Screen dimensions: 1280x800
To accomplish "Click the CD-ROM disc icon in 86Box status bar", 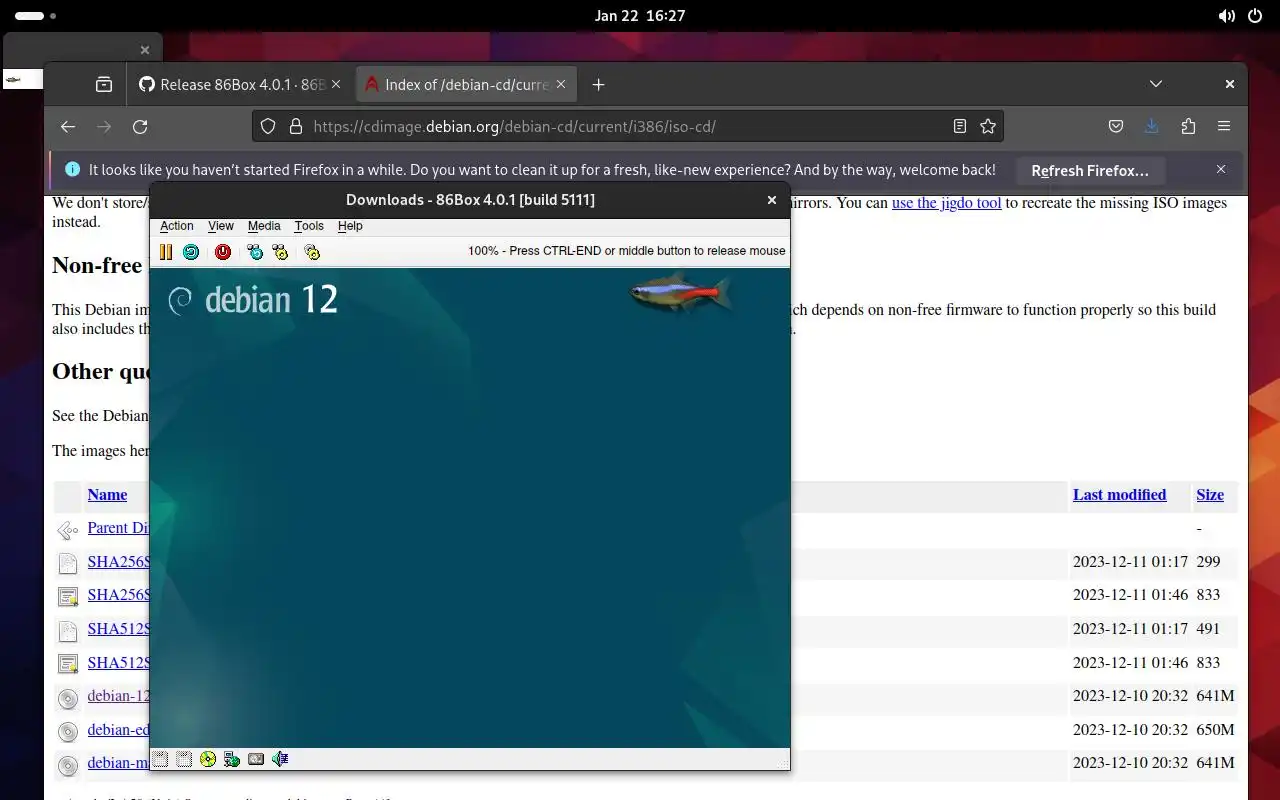I will pyautogui.click(x=208, y=759).
